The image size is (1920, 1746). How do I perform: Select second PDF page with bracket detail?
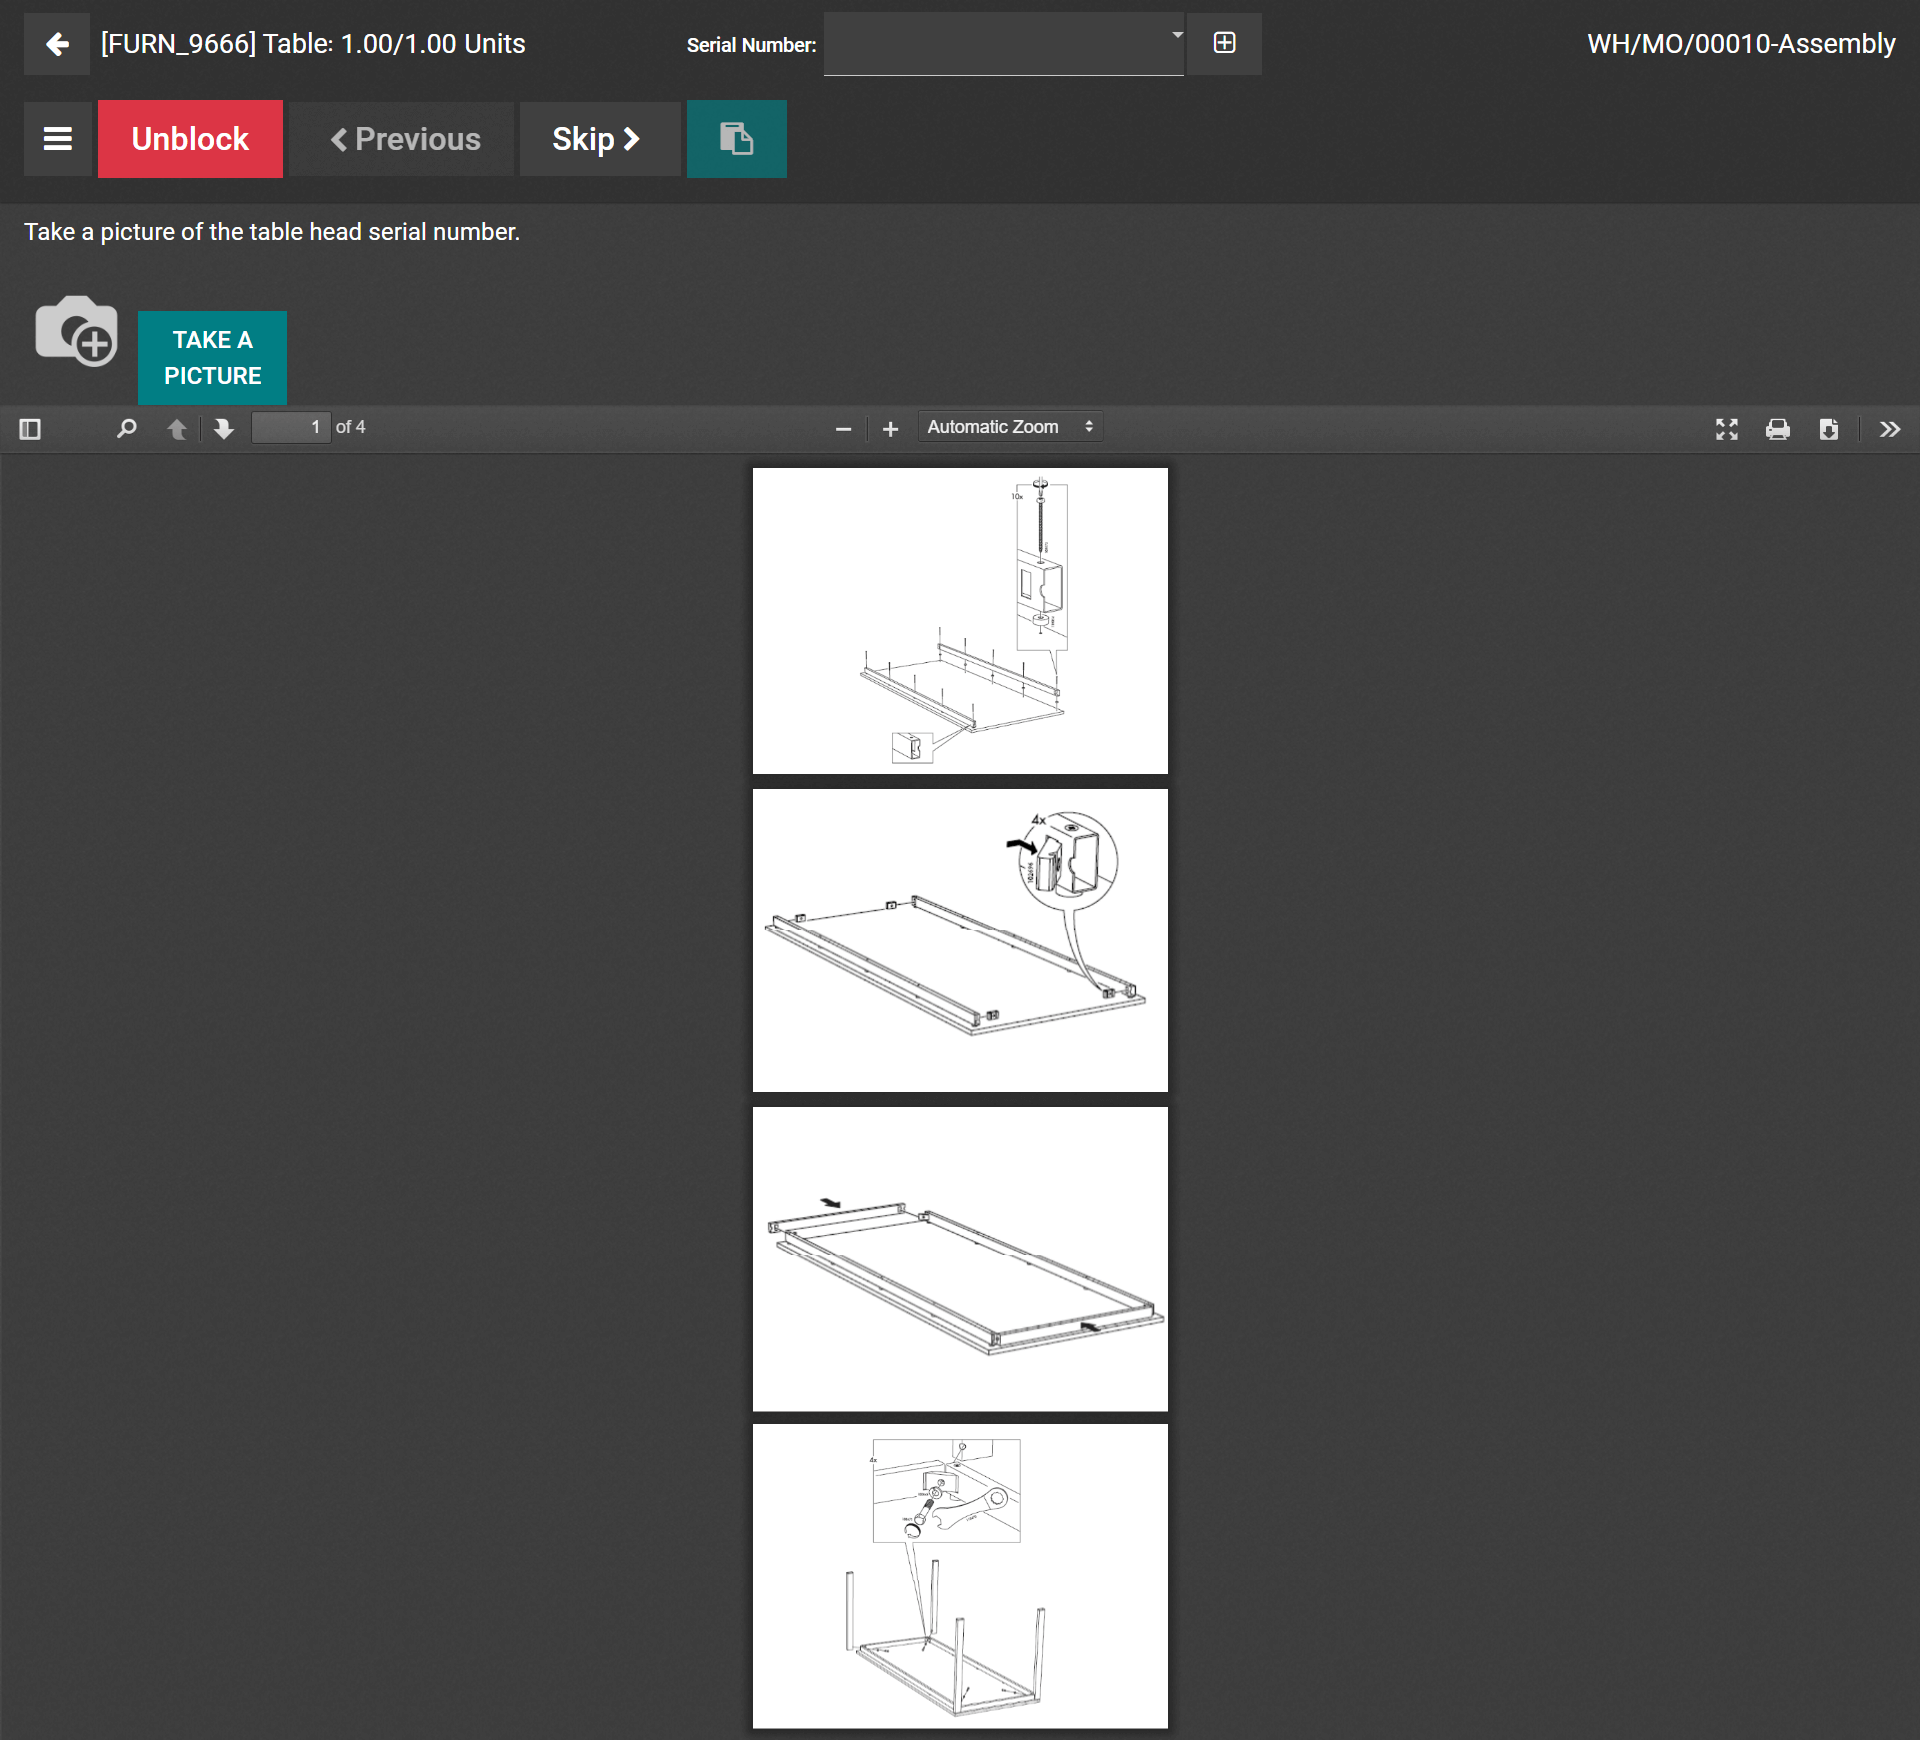(960, 940)
